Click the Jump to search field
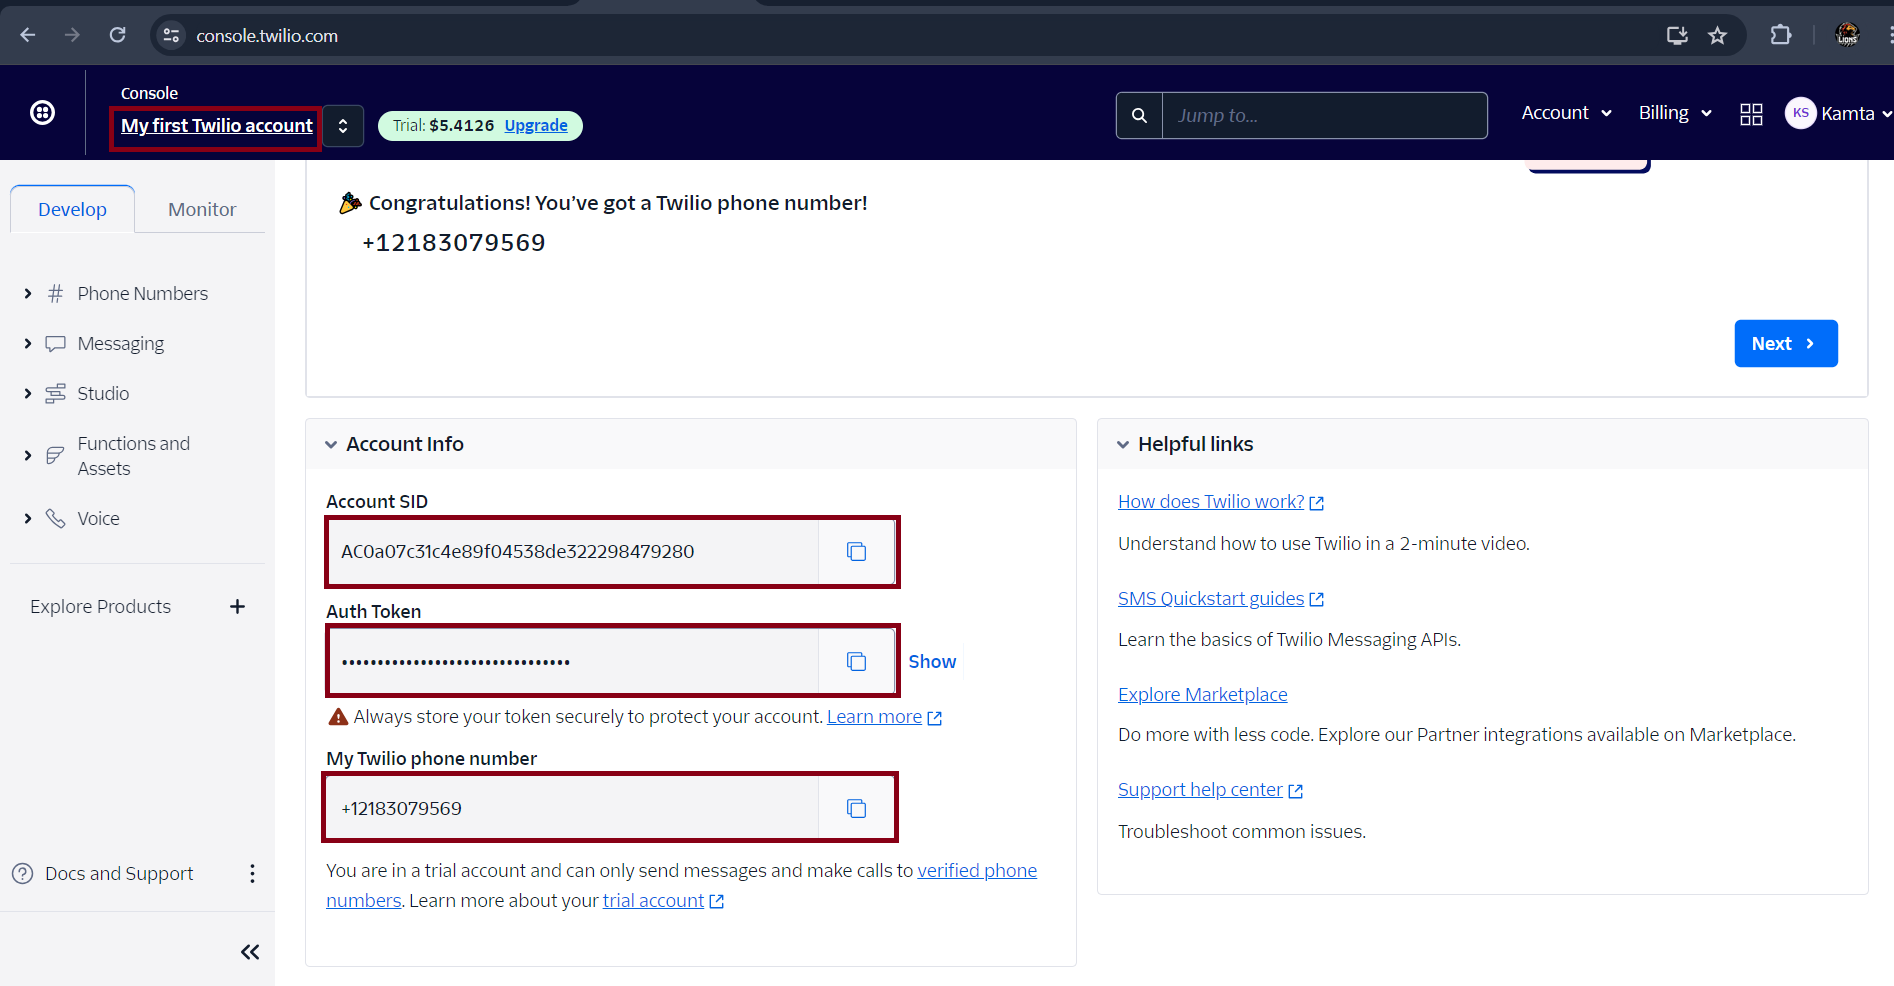 1323,116
